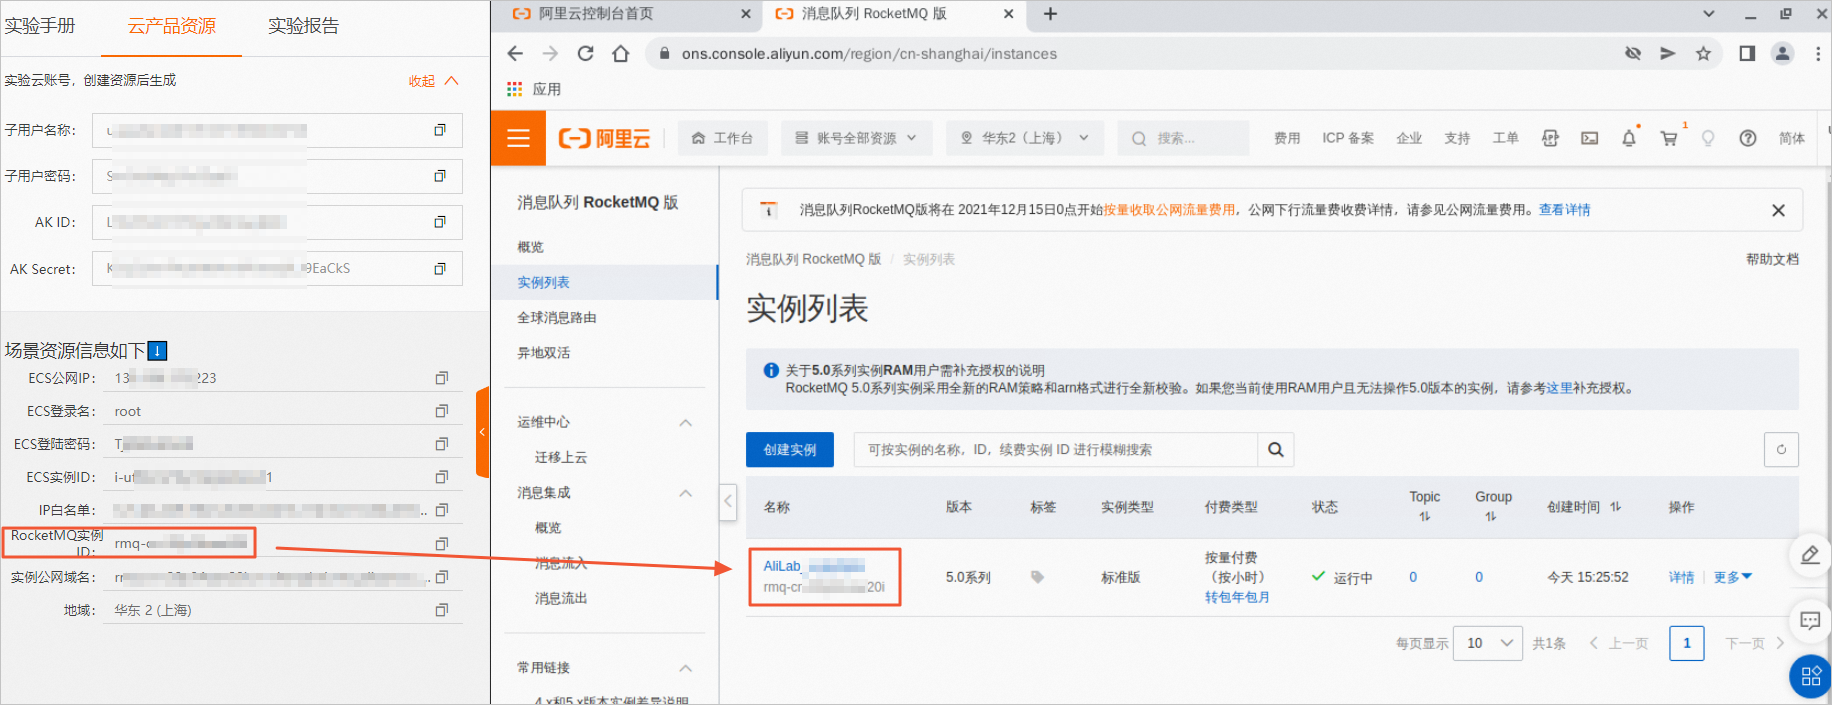This screenshot has height=705, width=1832.
Task: Open 消息流出 under 消息集成
Action: [561, 598]
